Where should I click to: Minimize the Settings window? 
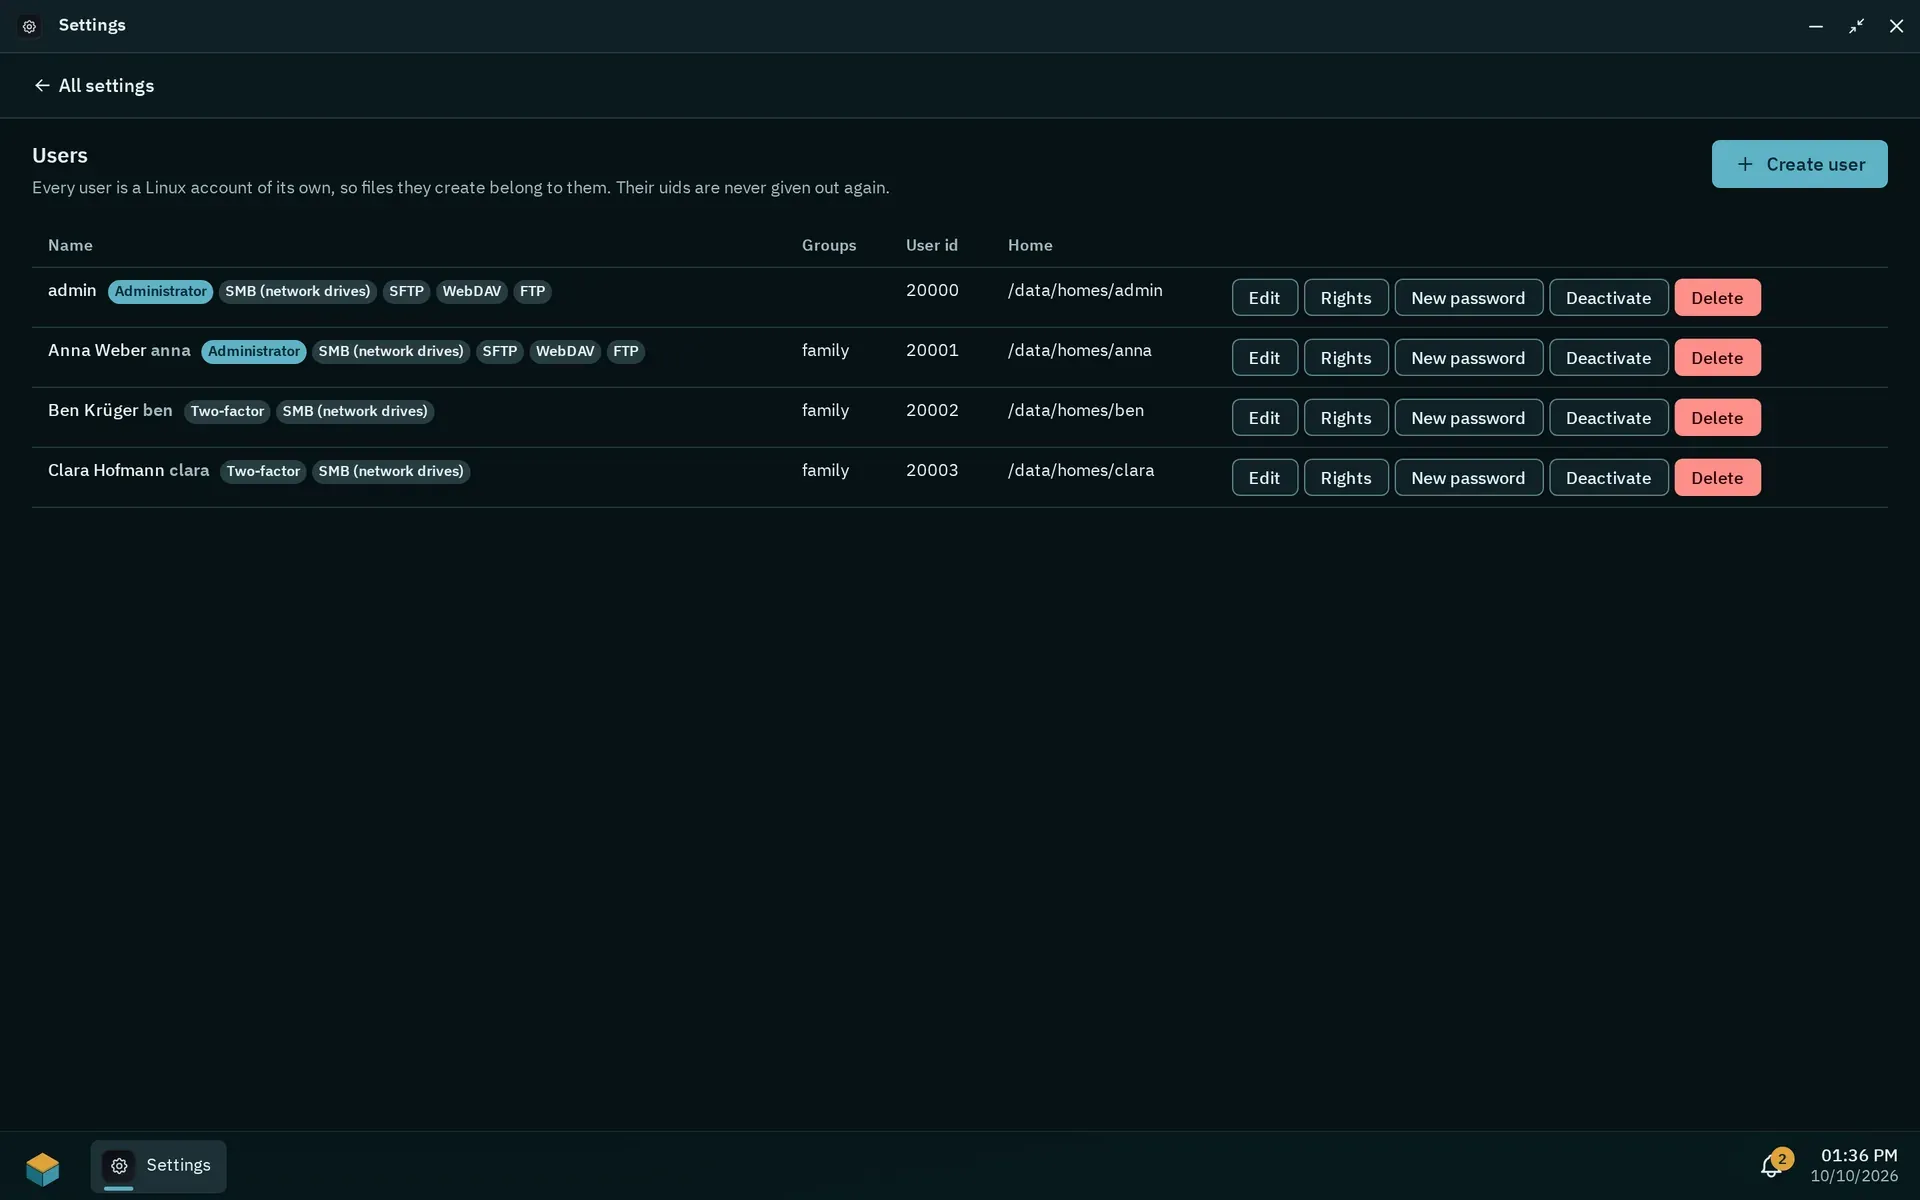(x=1816, y=26)
